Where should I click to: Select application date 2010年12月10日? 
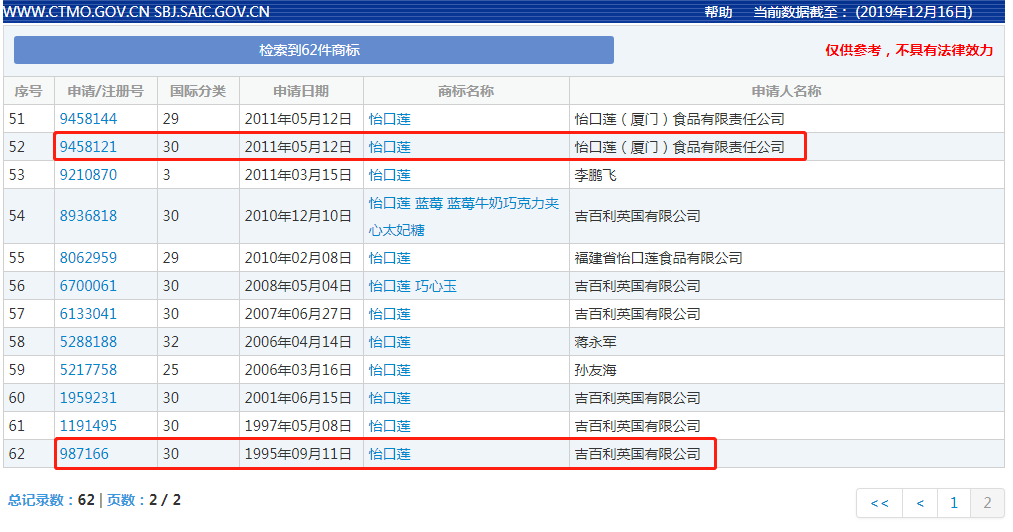298,216
